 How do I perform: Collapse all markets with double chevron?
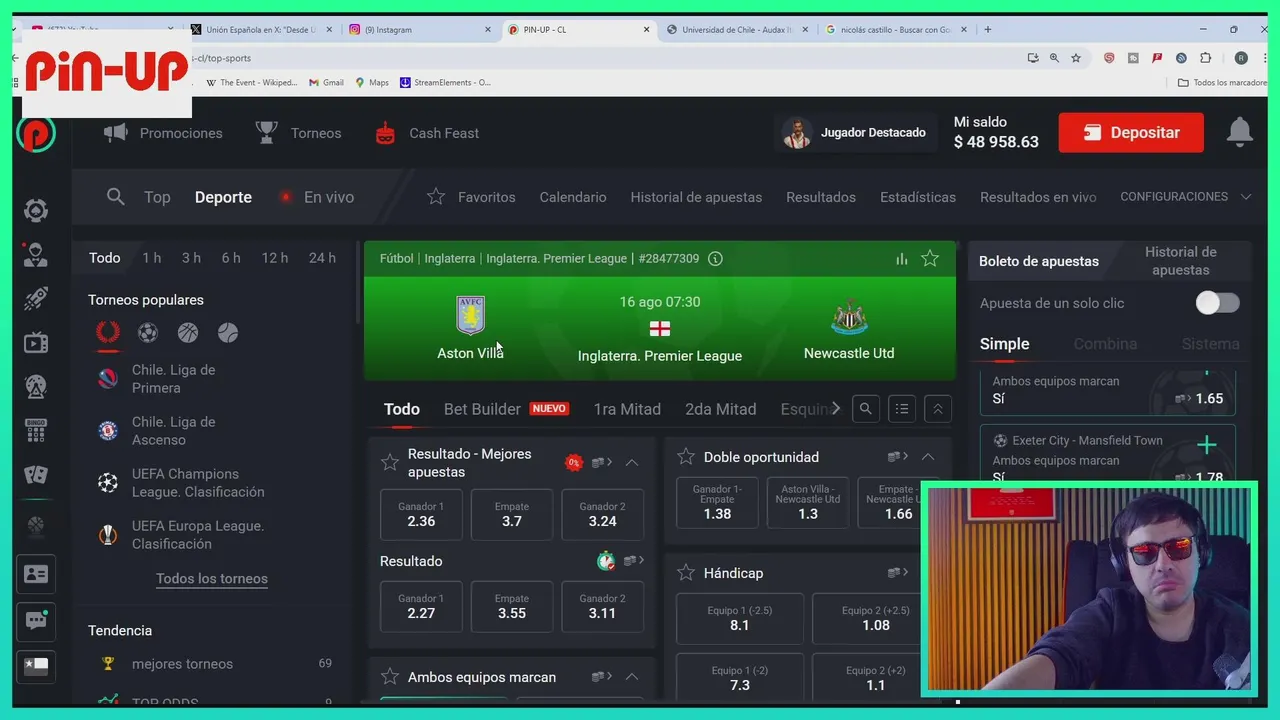(938, 408)
